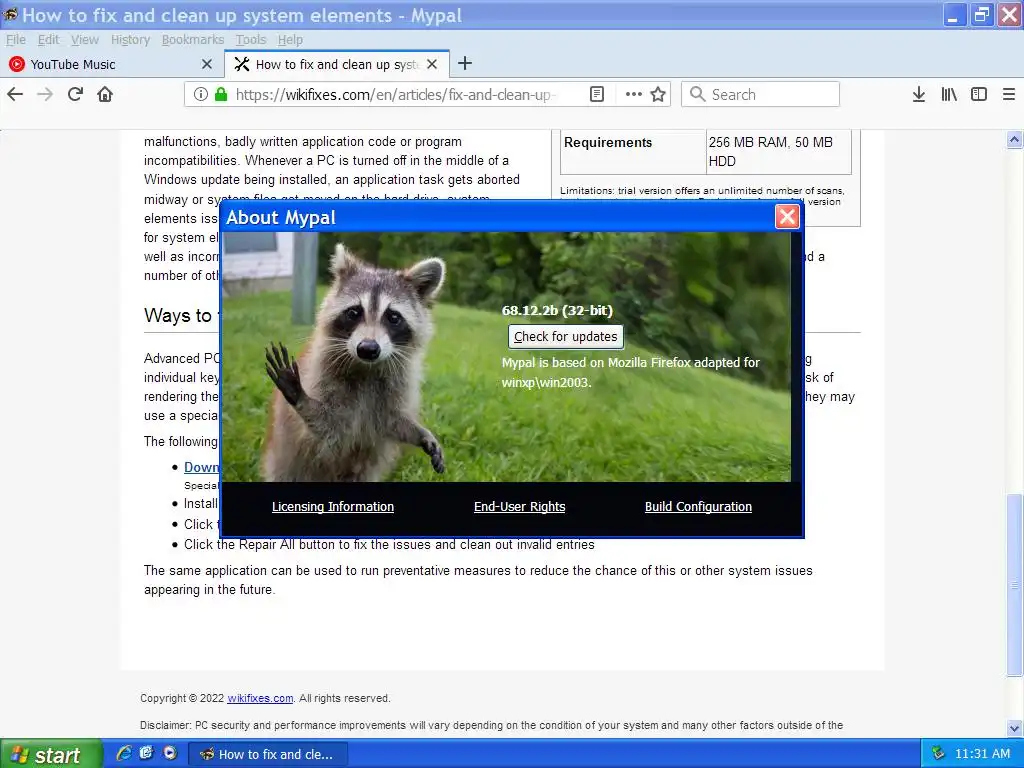
Task: Close the YouTube Music tab
Action: click(207, 64)
